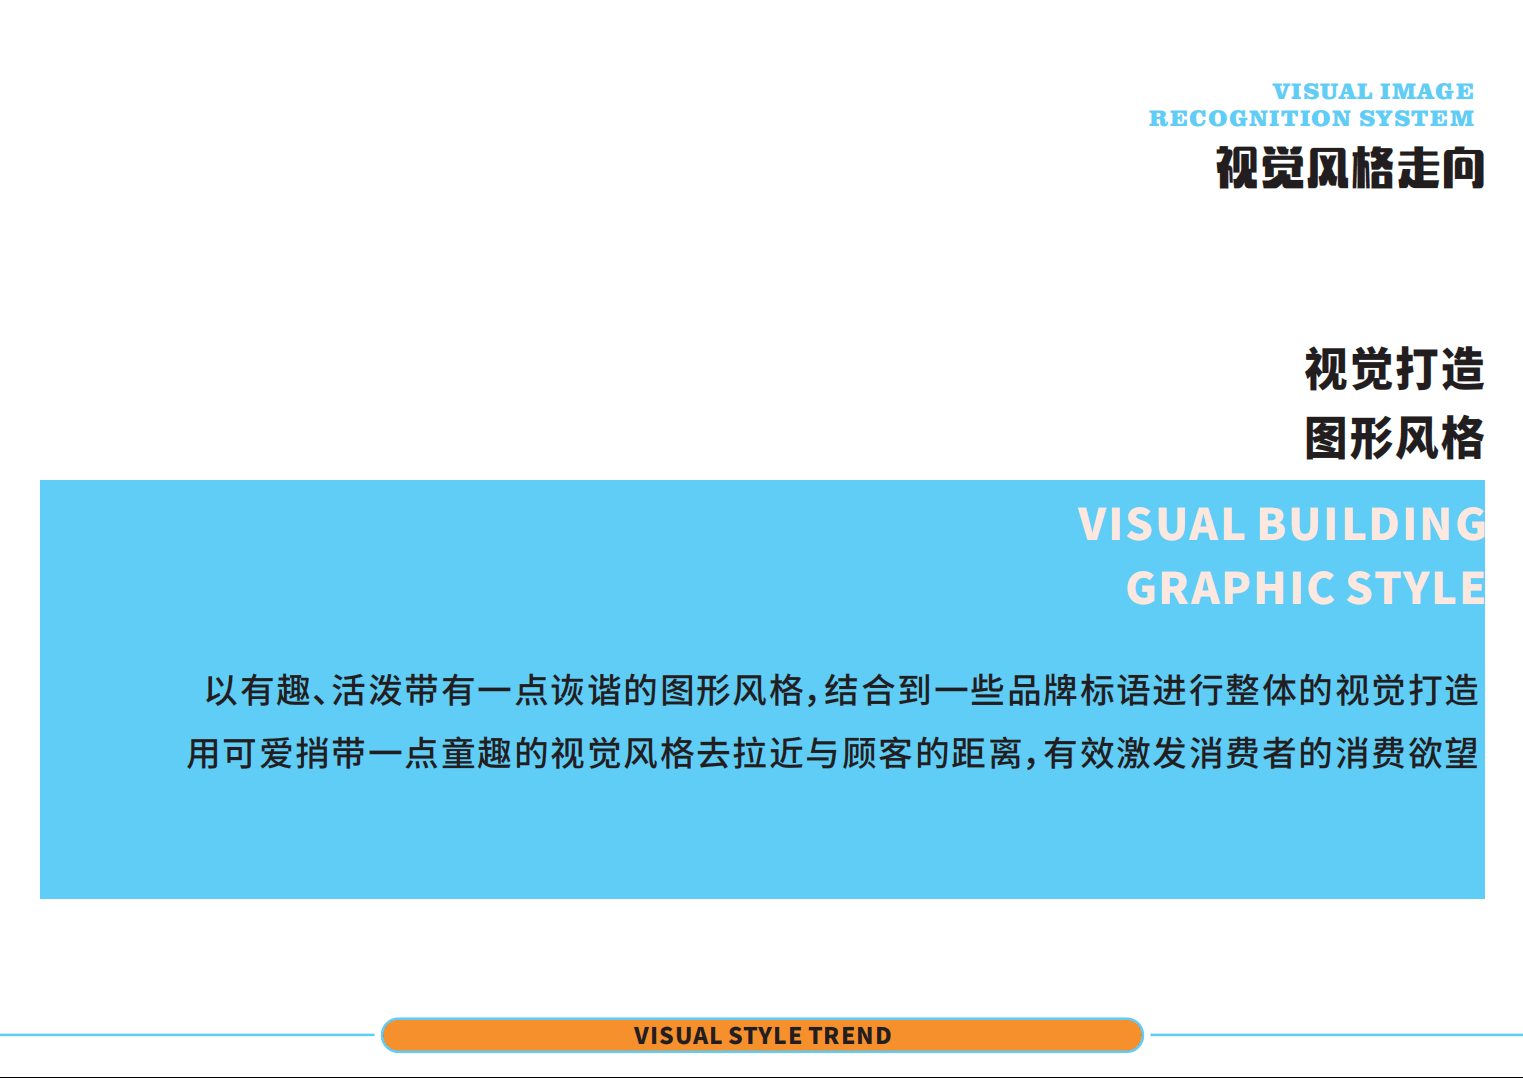Click the paragraph line starting '以有趣、活泼'

tap(842, 690)
